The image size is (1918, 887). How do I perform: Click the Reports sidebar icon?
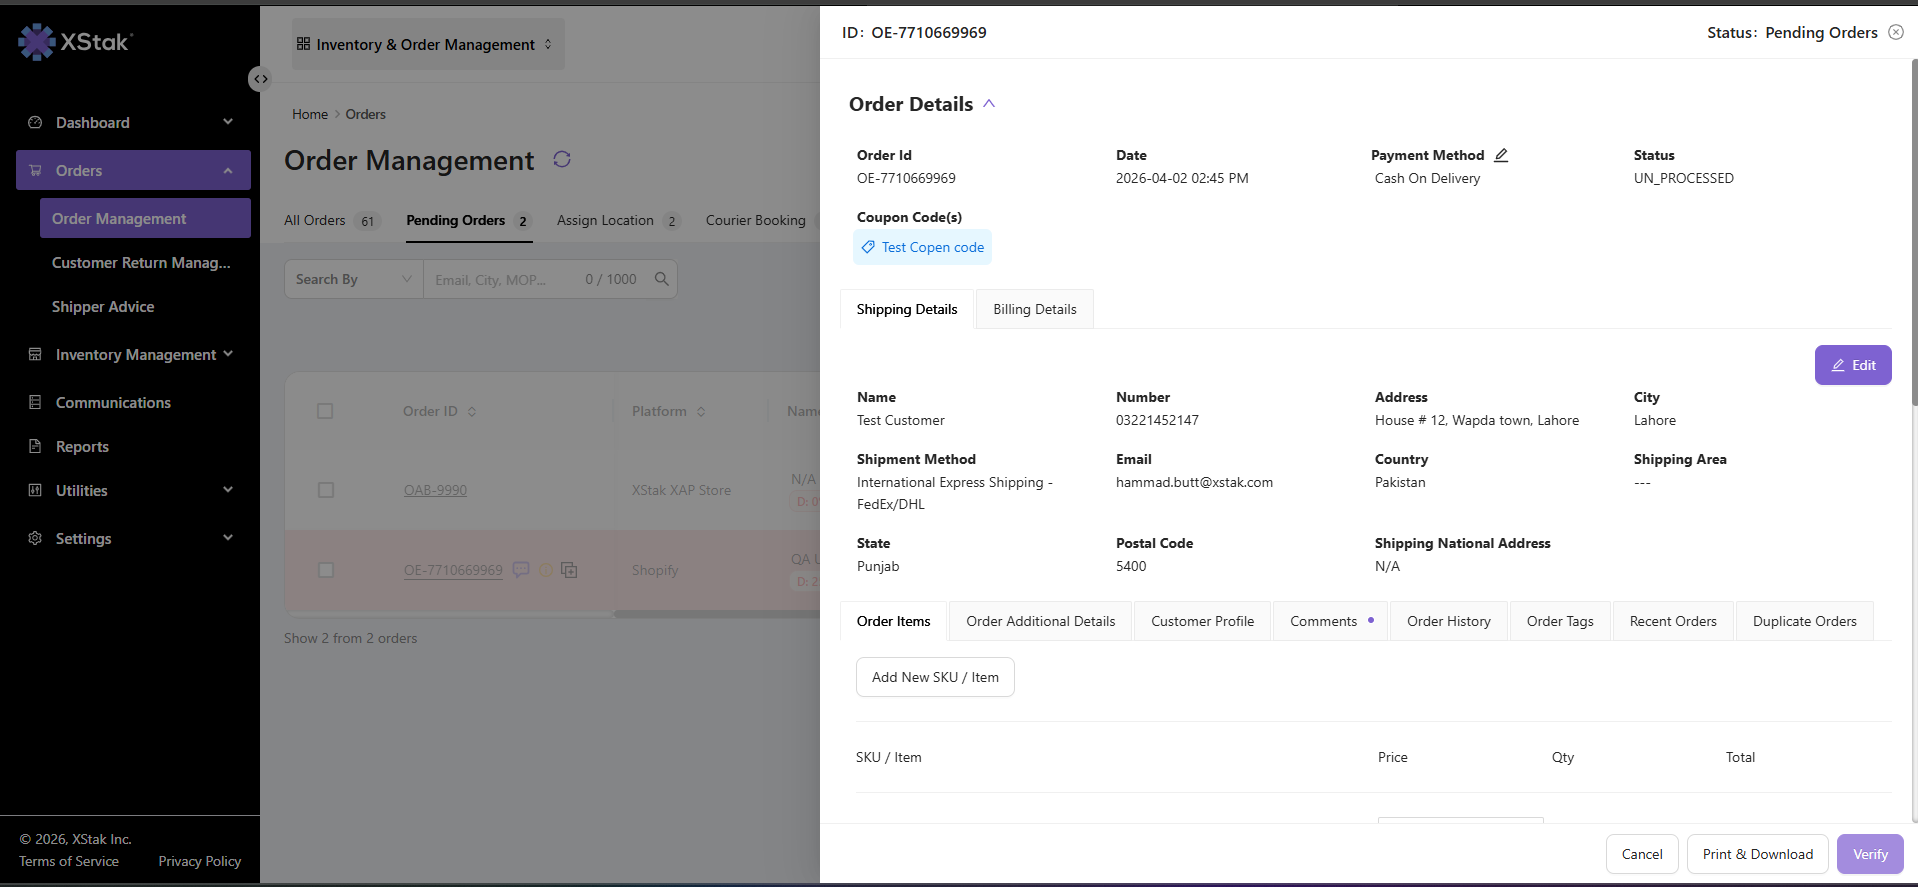[35, 446]
